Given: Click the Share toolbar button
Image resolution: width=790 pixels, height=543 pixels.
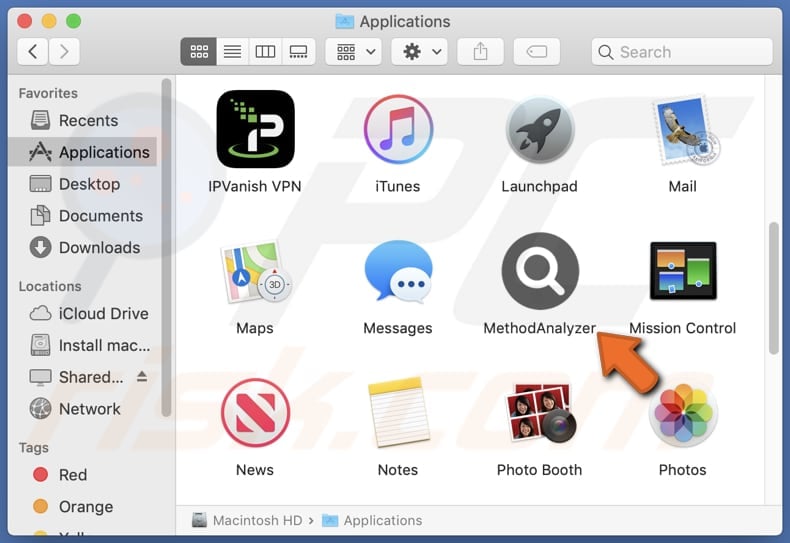Looking at the screenshot, I should (x=480, y=51).
